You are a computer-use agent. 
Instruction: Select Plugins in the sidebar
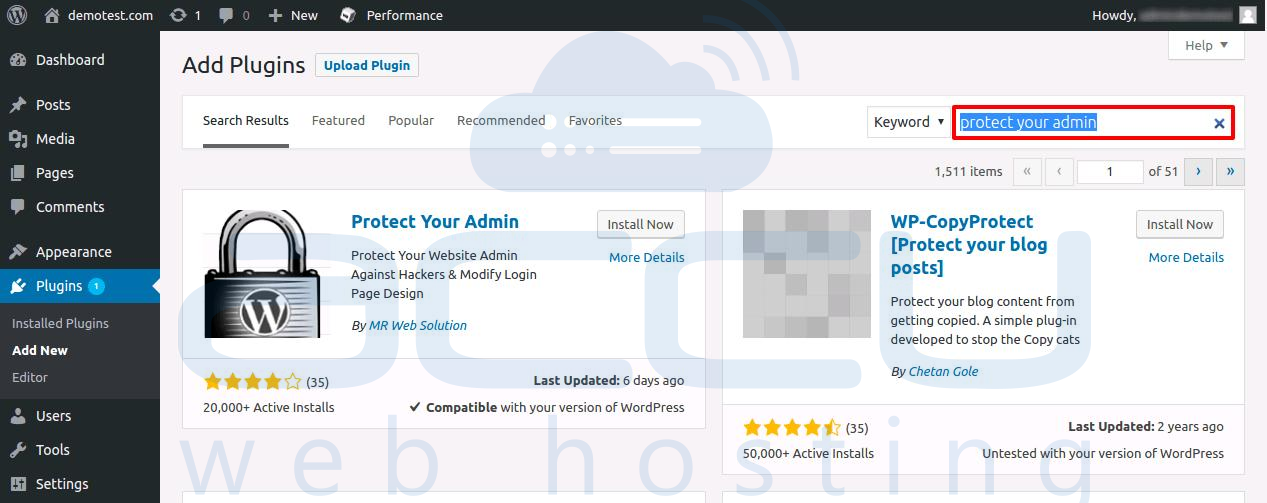point(80,286)
